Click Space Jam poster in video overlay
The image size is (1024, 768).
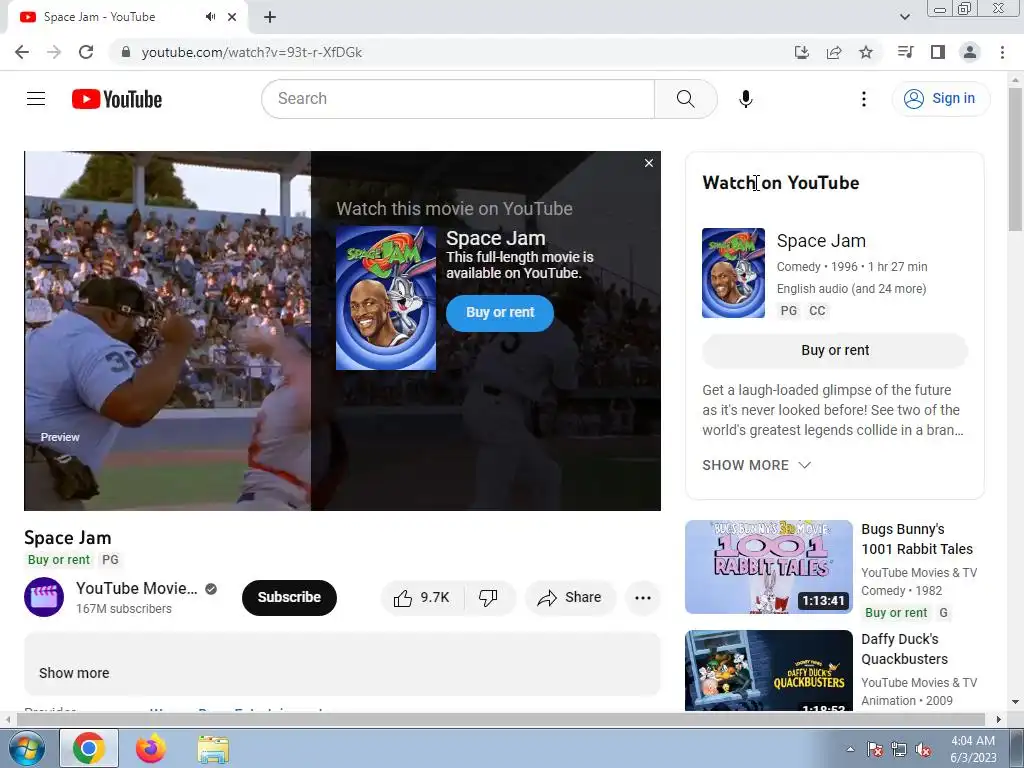[385, 298]
